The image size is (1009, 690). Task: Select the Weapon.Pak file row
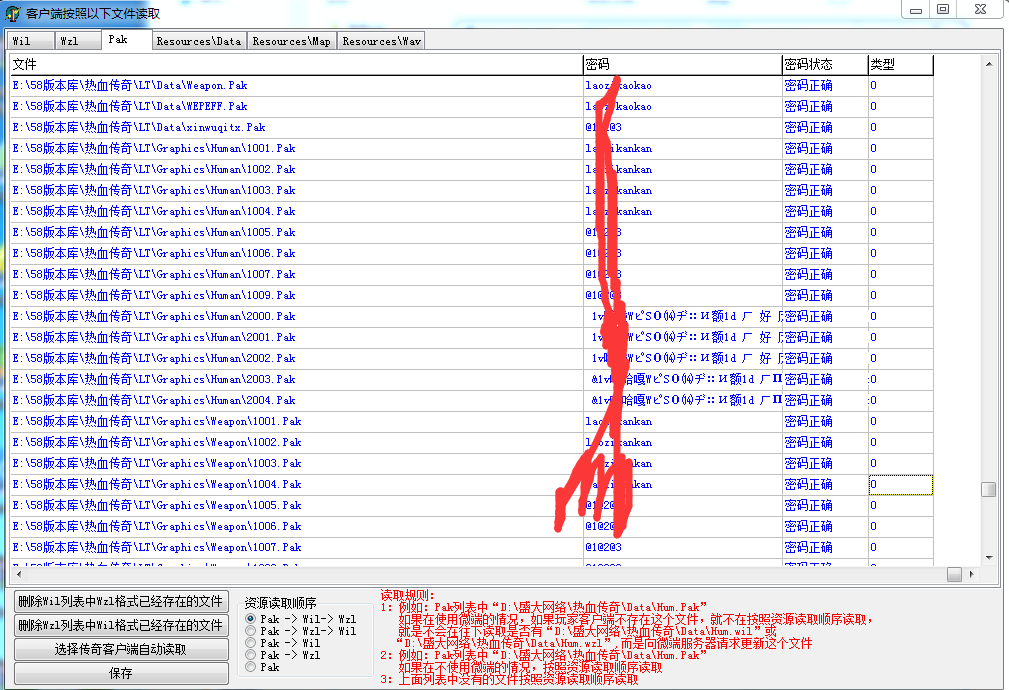[x=130, y=86]
